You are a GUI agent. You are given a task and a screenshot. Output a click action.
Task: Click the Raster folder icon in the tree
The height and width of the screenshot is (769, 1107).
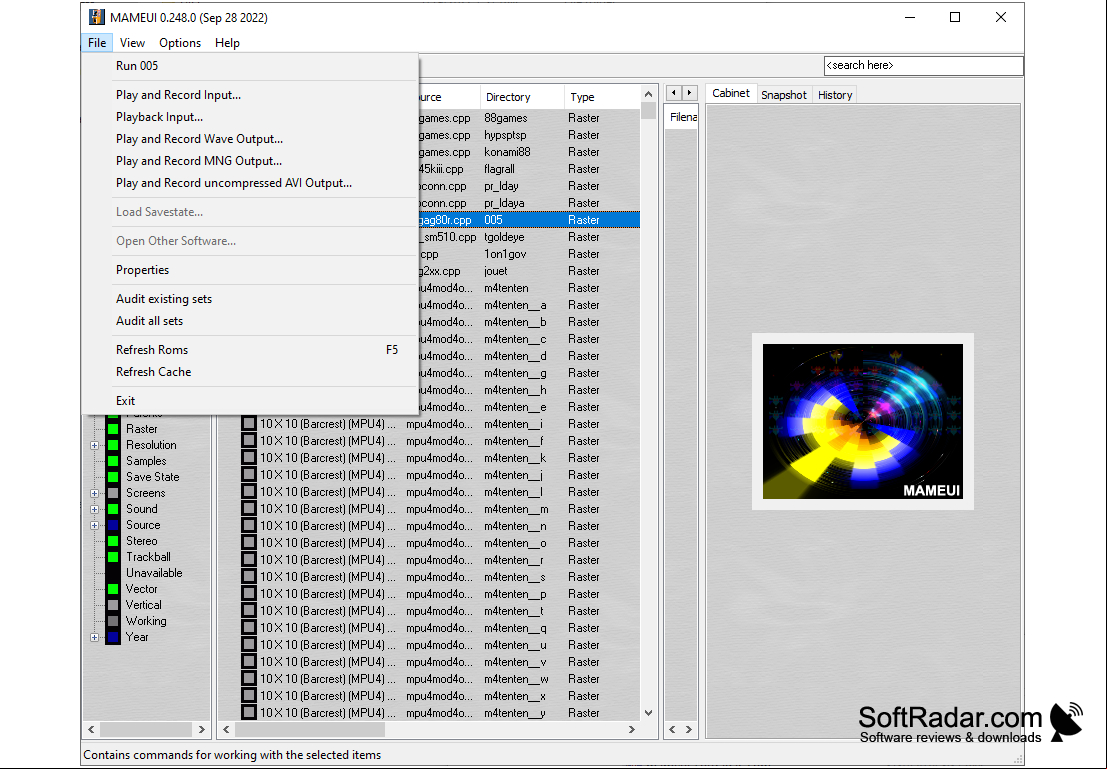click(x=113, y=429)
